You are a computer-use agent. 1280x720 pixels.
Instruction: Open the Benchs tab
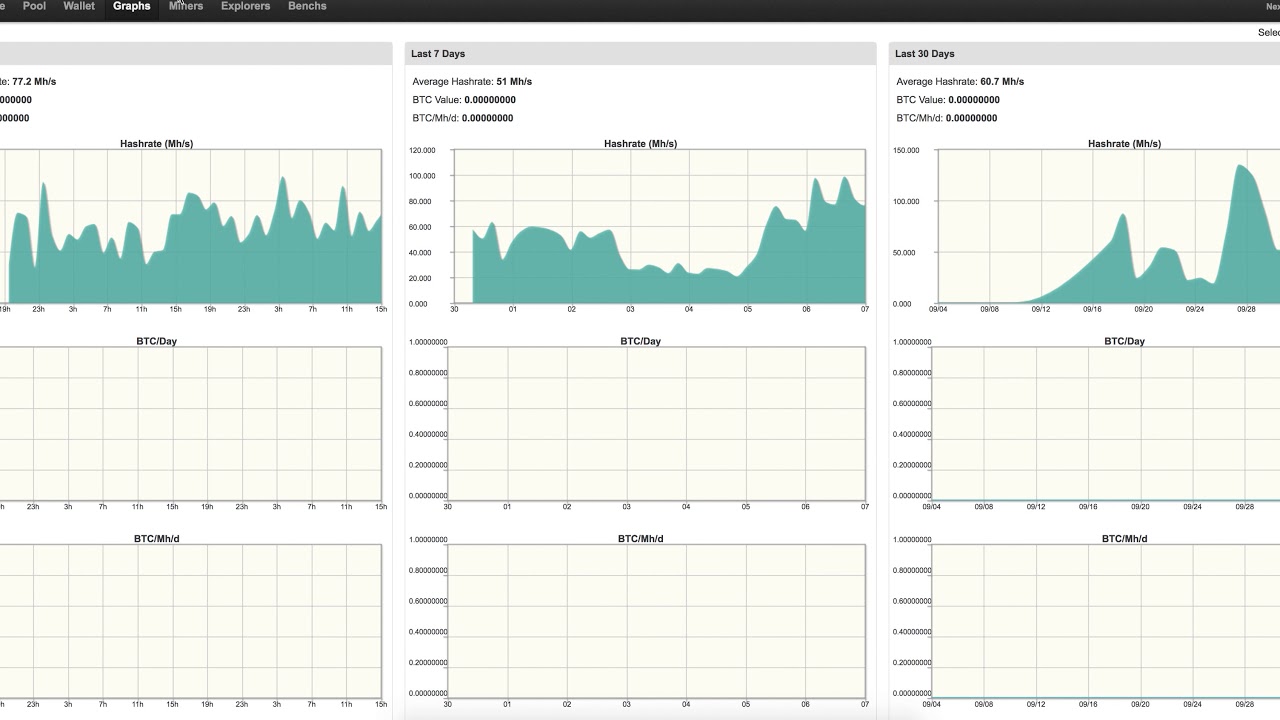click(x=307, y=6)
